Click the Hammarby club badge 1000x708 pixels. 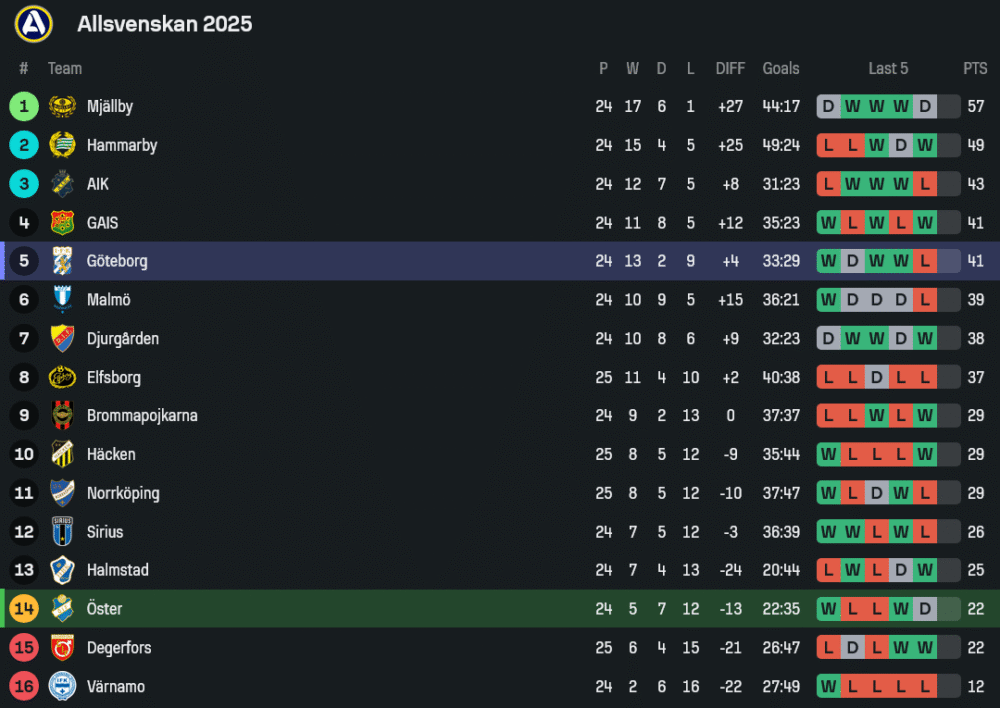62,145
